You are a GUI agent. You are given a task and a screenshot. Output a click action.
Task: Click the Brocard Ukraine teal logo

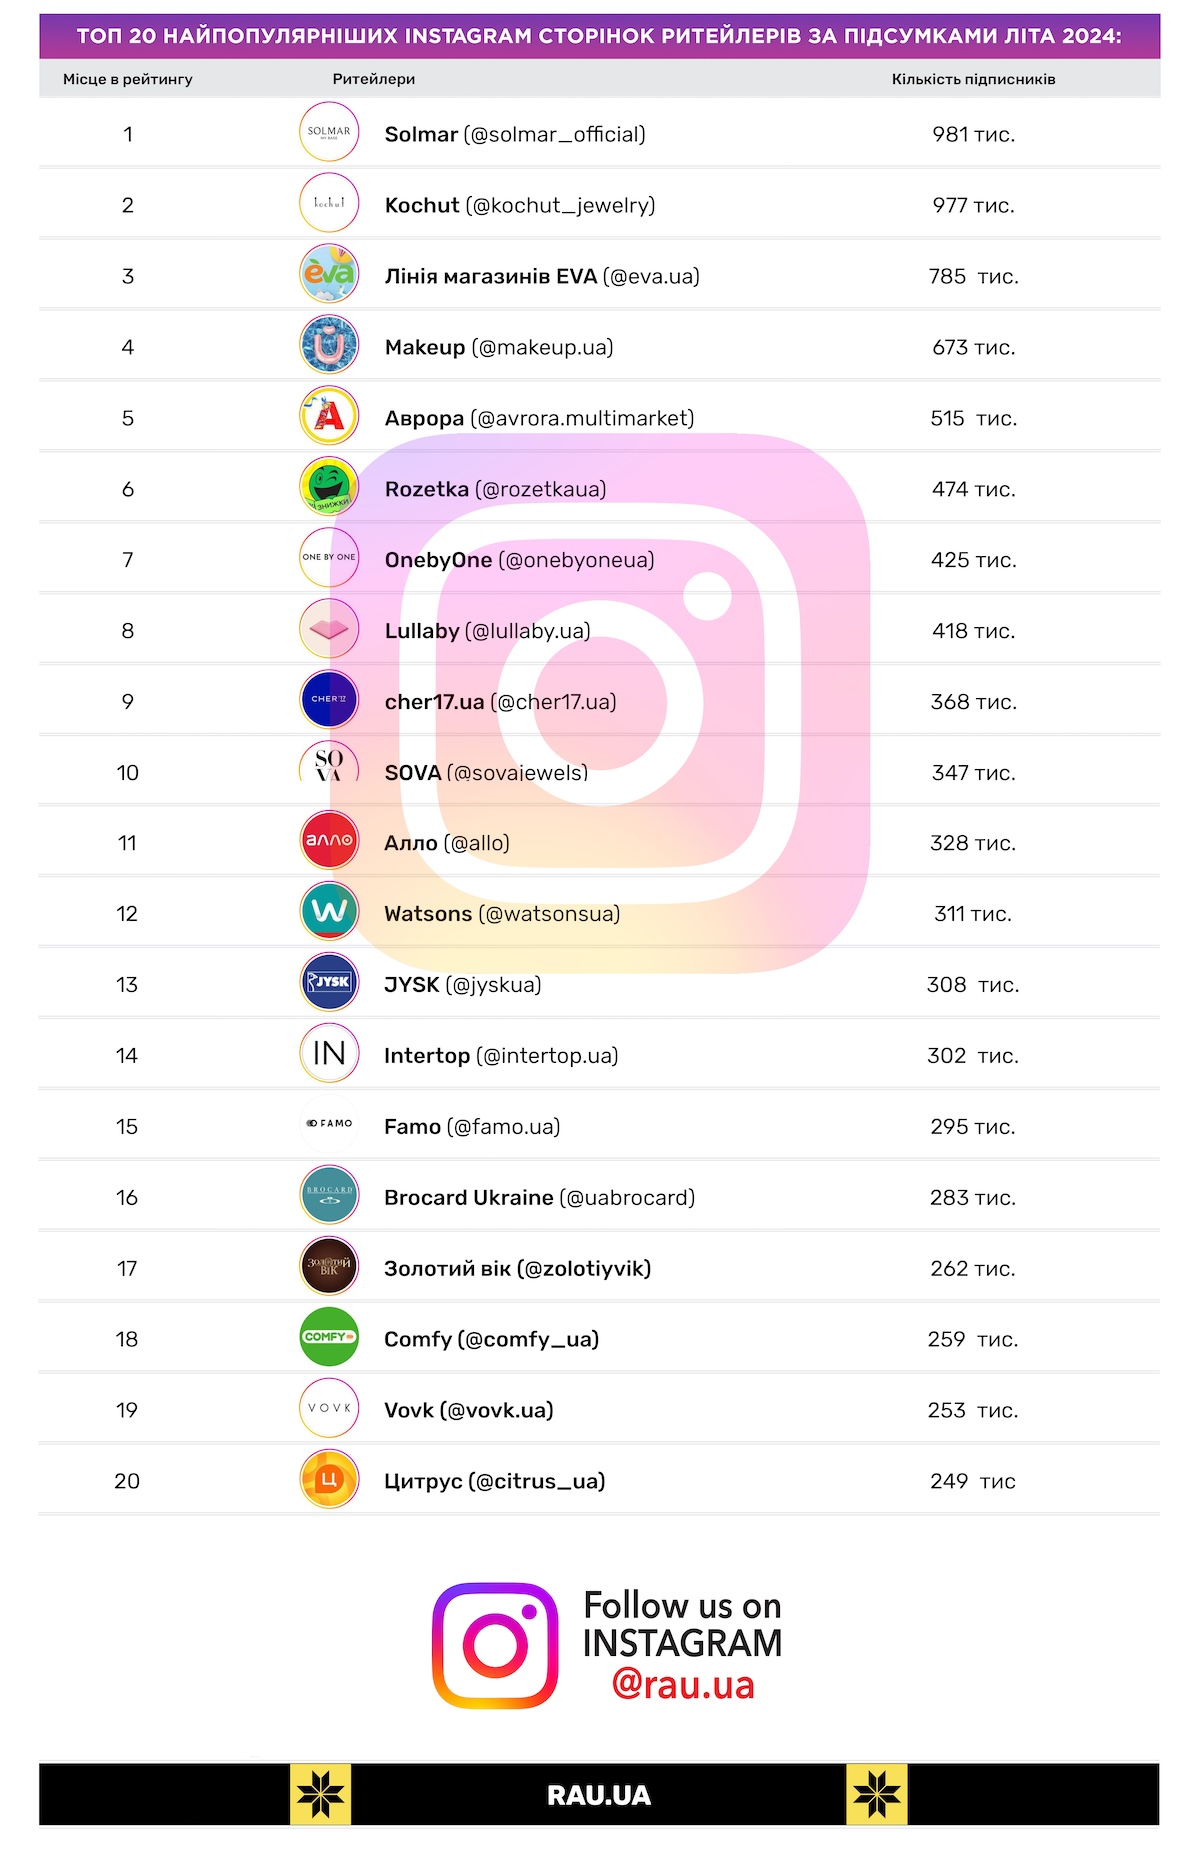(329, 1195)
